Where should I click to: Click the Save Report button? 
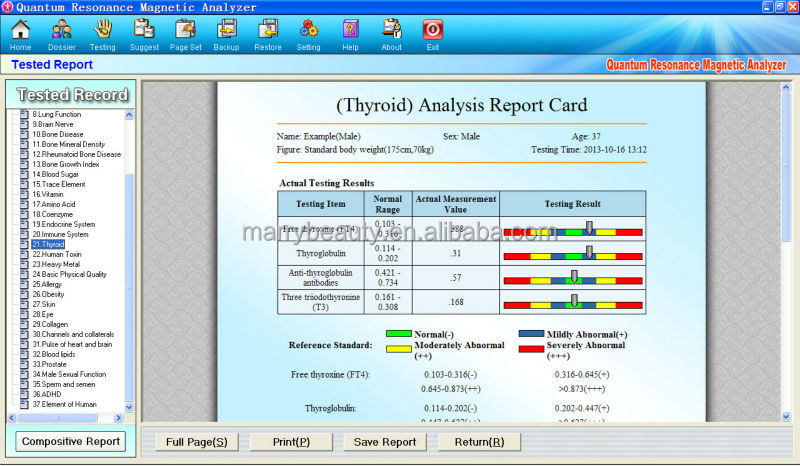click(385, 442)
